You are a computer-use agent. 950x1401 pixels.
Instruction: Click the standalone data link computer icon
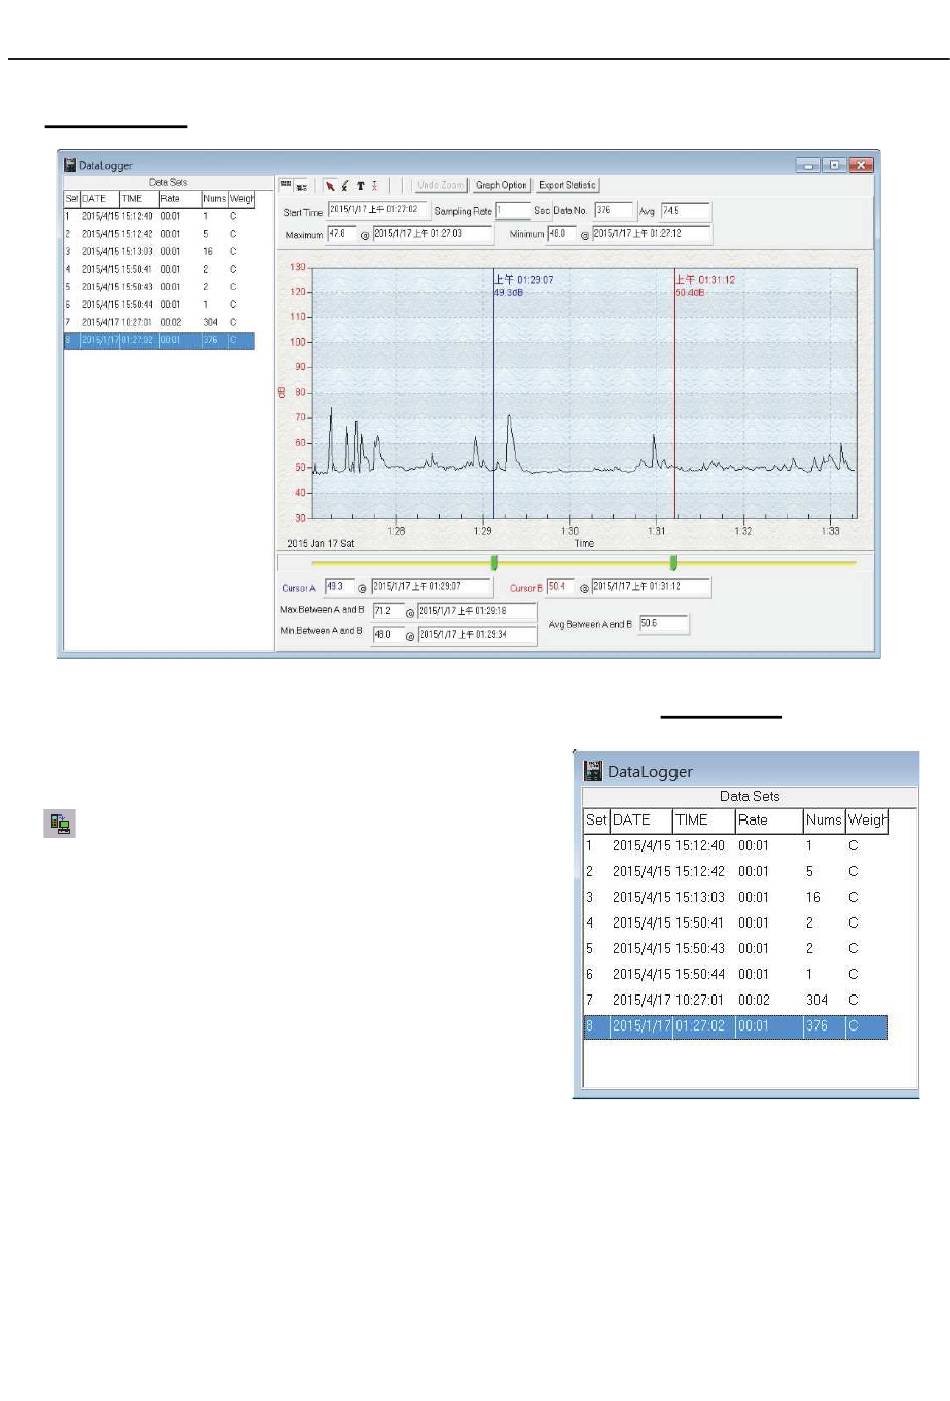pos(60,823)
